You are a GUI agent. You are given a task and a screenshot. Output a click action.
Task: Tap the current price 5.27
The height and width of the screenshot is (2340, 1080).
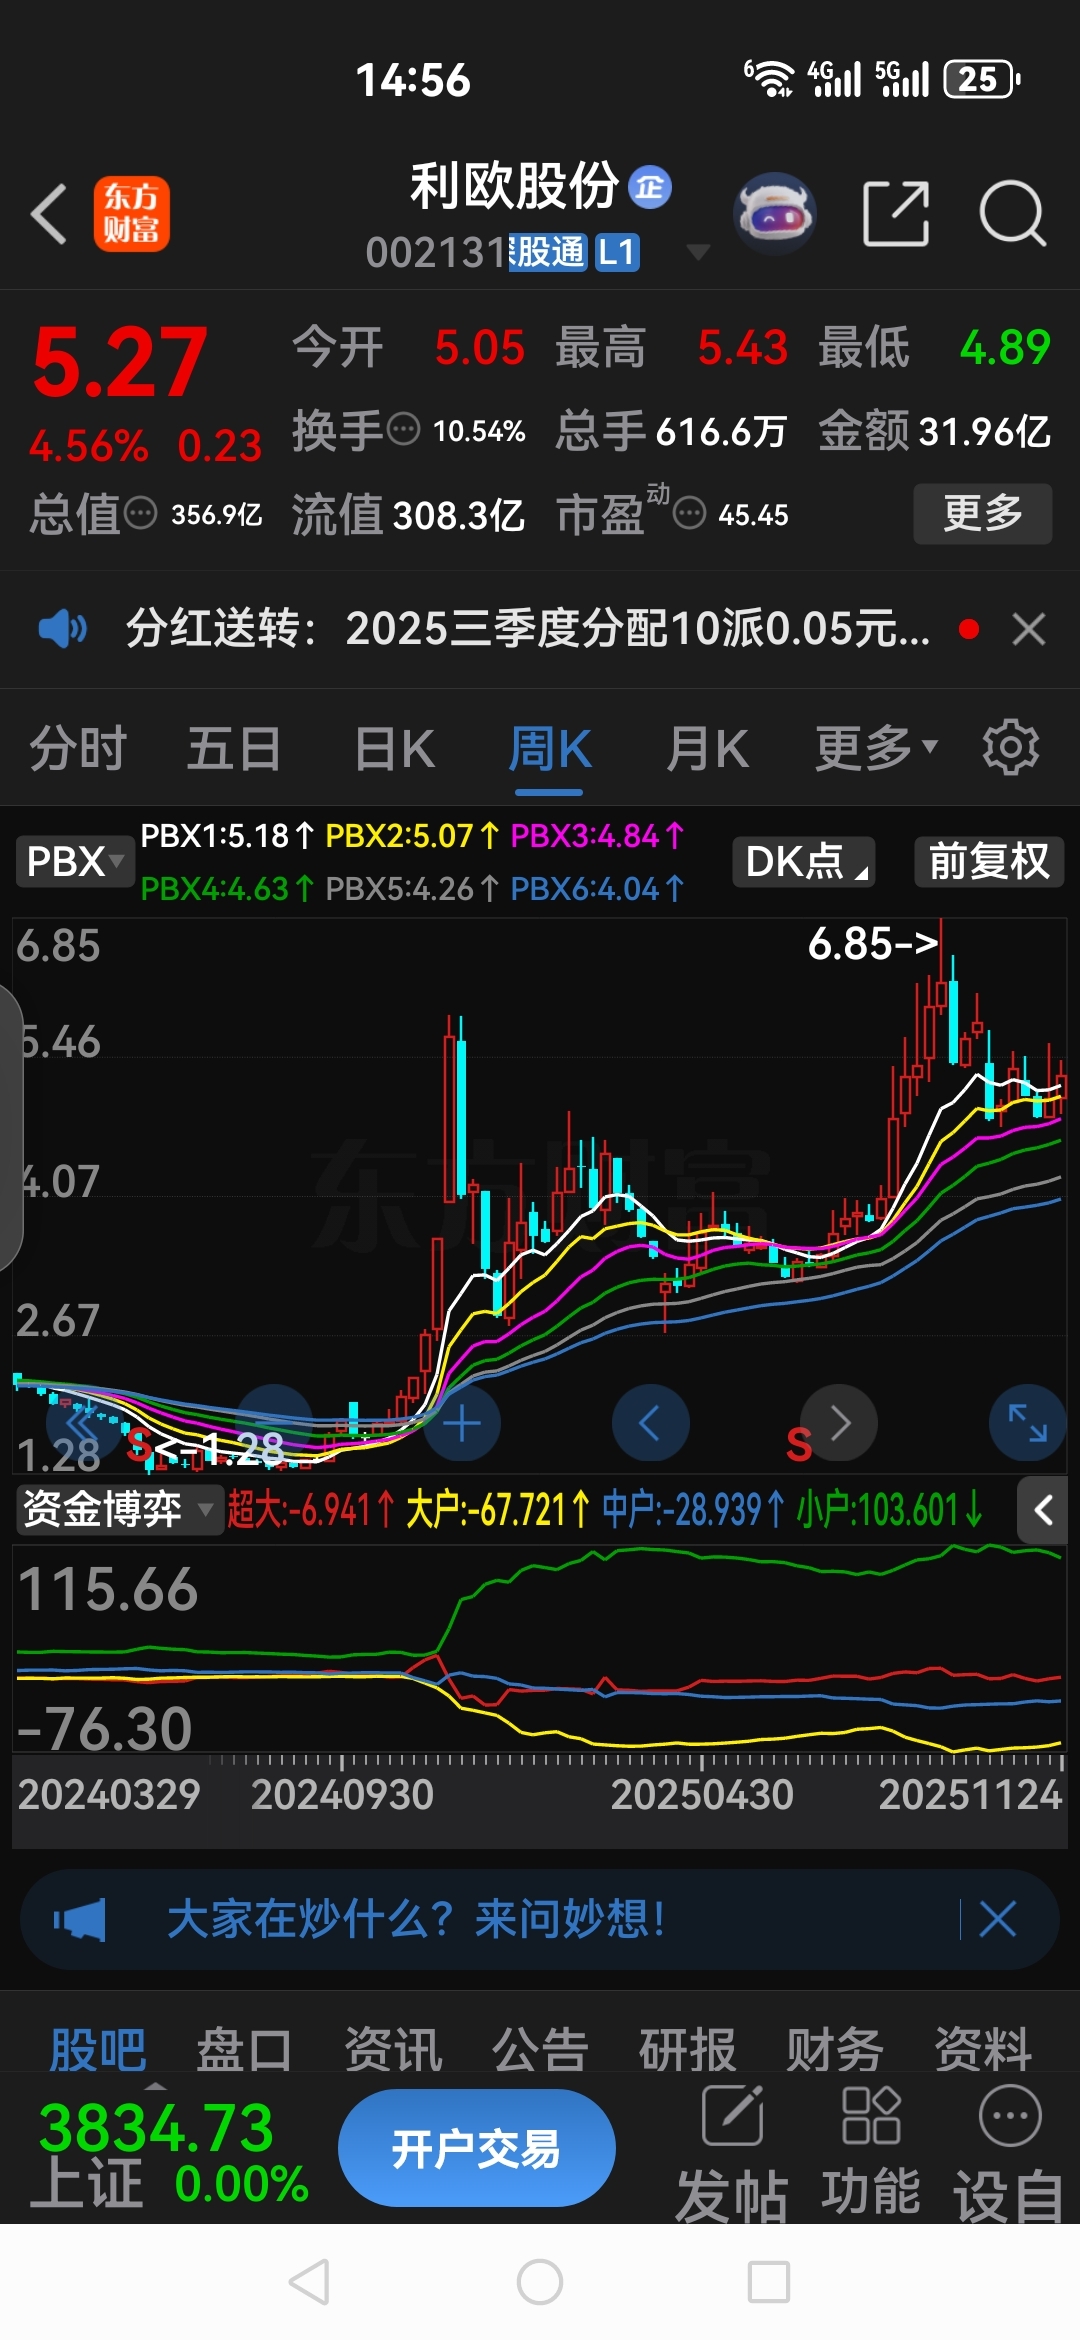120,362
